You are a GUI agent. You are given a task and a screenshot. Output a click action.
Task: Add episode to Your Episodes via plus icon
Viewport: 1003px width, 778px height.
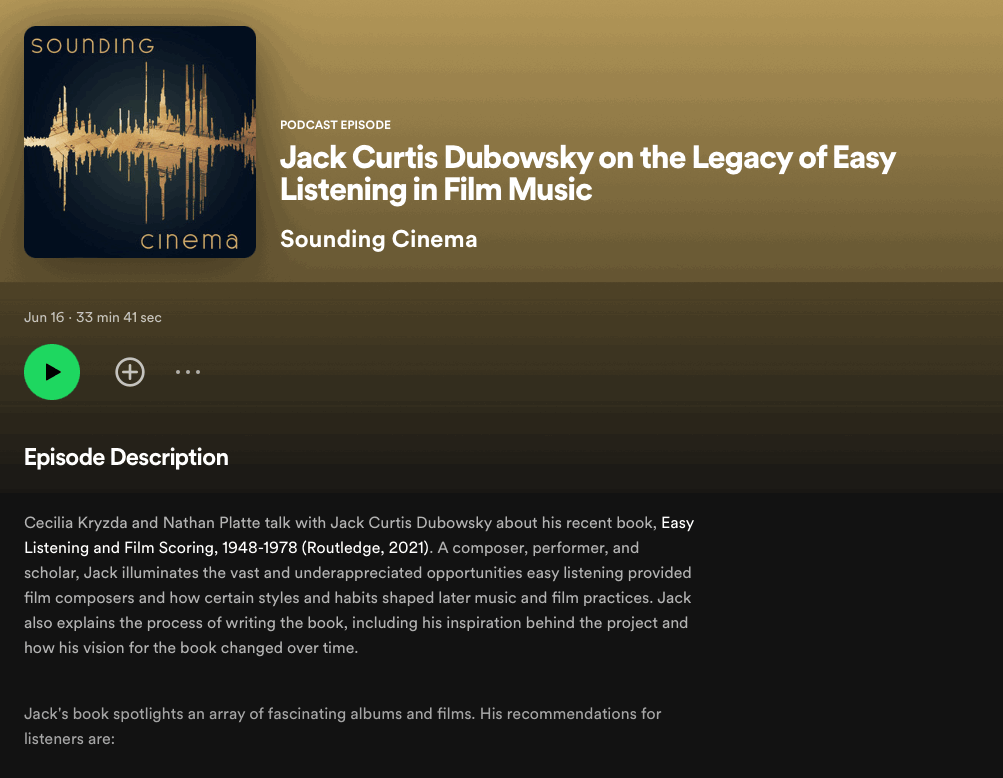(130, 372)
